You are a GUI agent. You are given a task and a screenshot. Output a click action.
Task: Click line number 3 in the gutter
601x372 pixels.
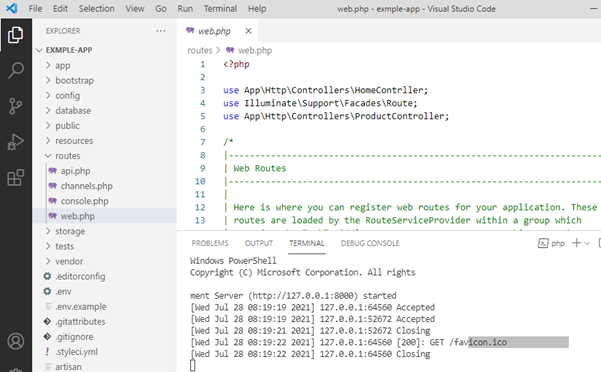click(202, 90)
